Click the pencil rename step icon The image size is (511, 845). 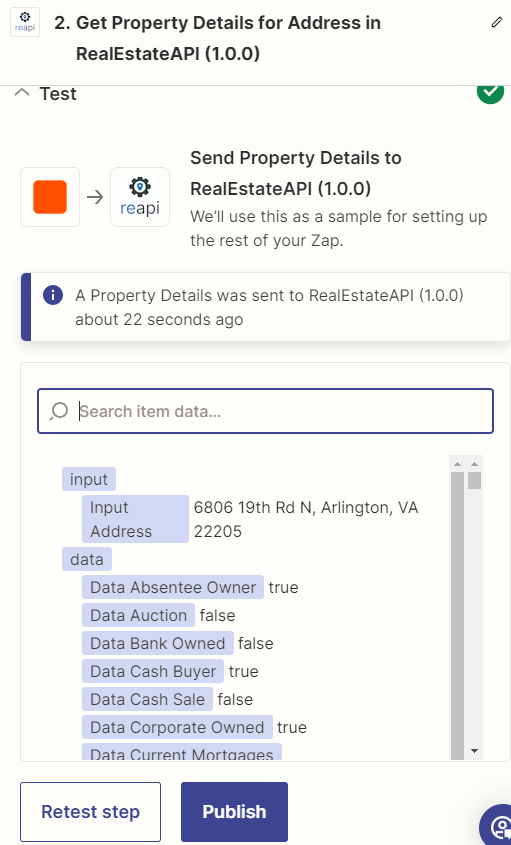tap(496, 23)
